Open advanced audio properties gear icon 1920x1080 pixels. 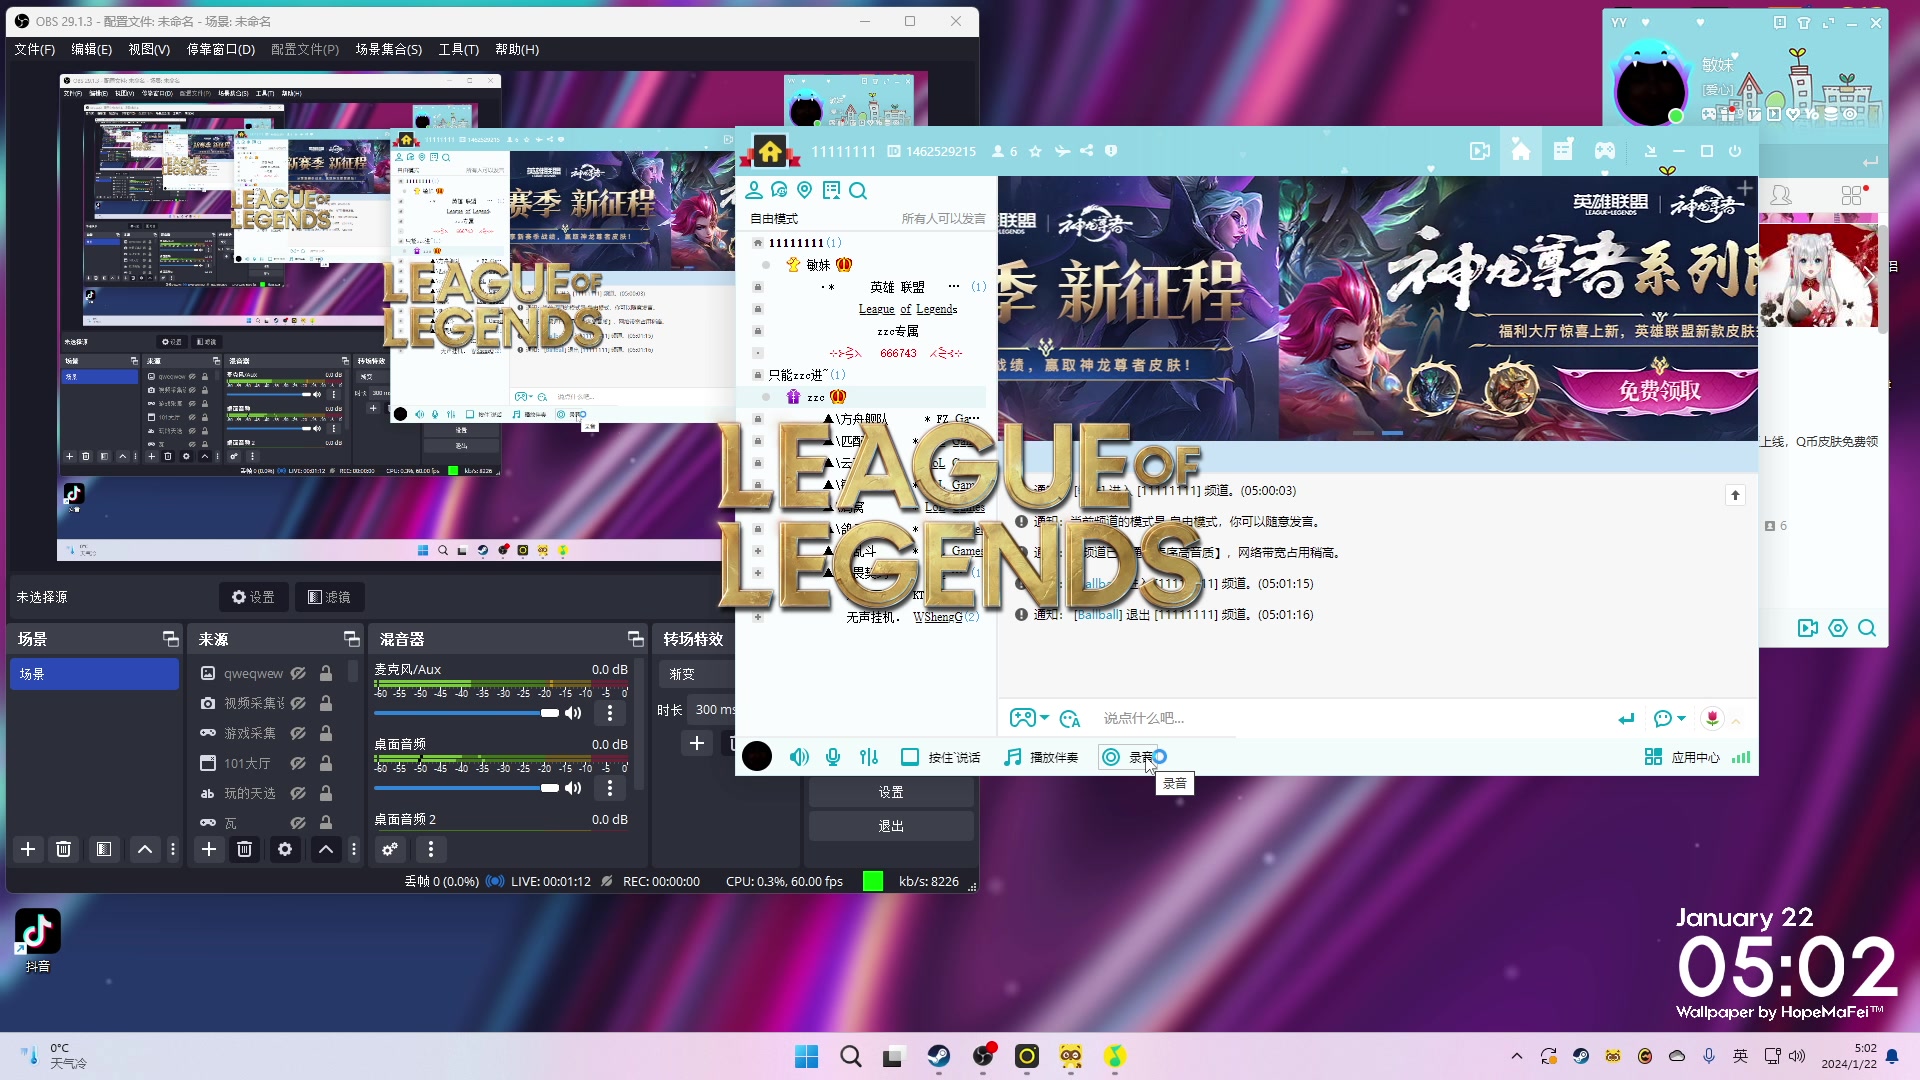(389, 849)
